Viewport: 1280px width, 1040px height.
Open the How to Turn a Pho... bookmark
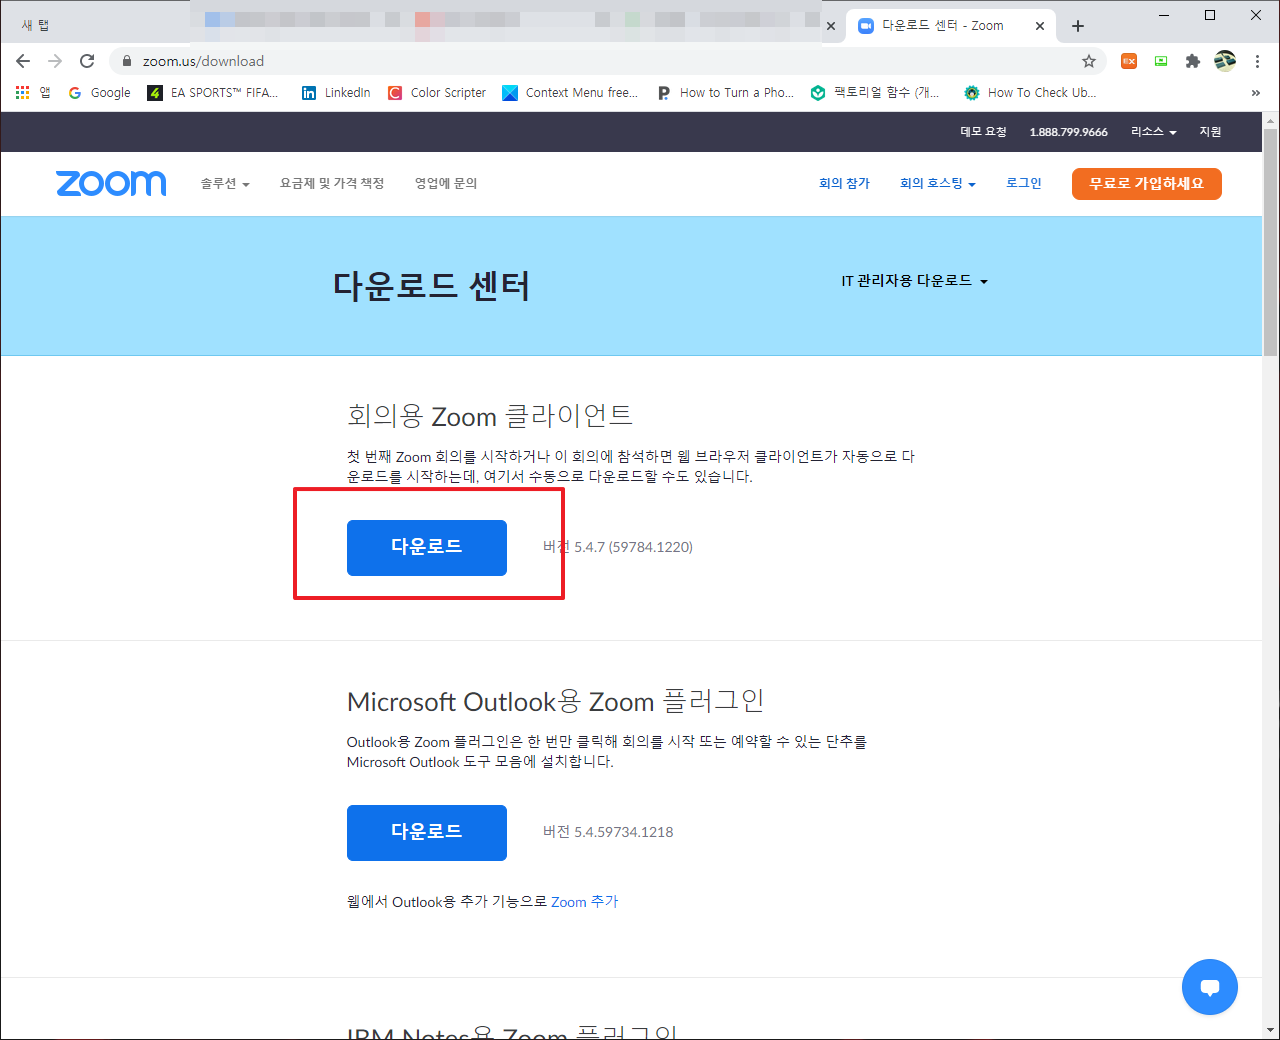pos(726,92)
